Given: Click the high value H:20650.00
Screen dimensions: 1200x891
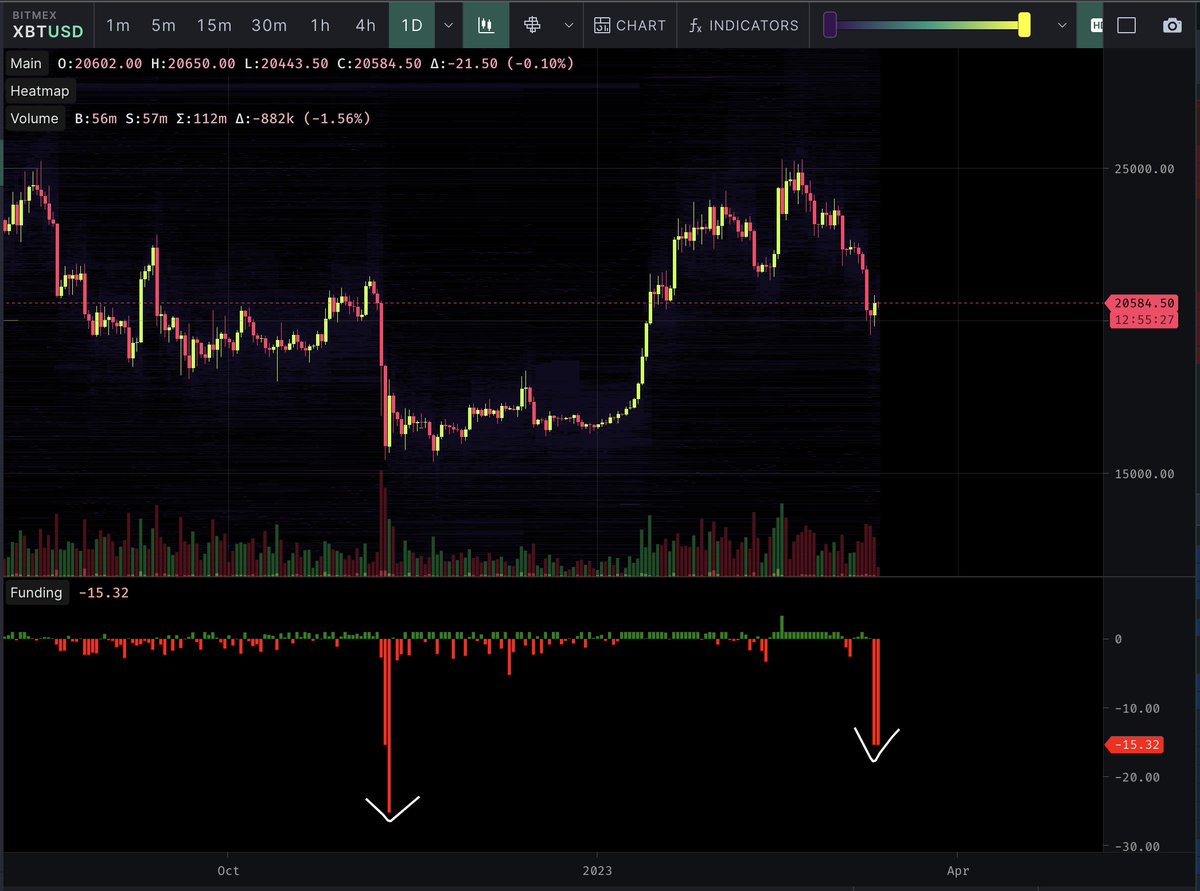Looking at the screenshot, I should click(195, 63).
